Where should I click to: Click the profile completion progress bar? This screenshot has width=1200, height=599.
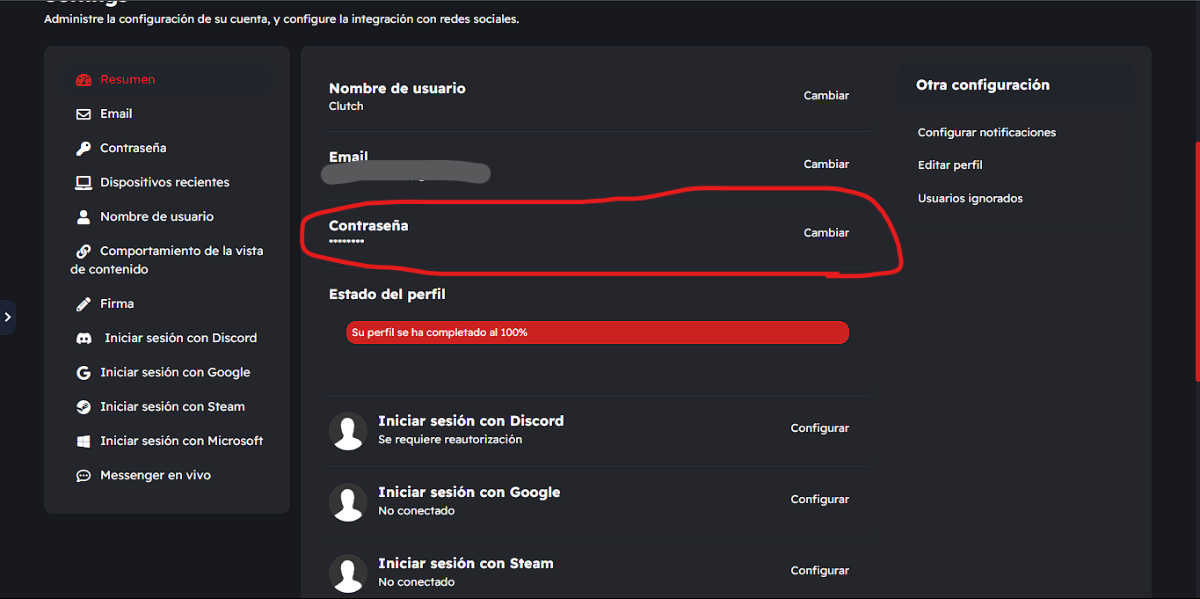pos(598,332)
